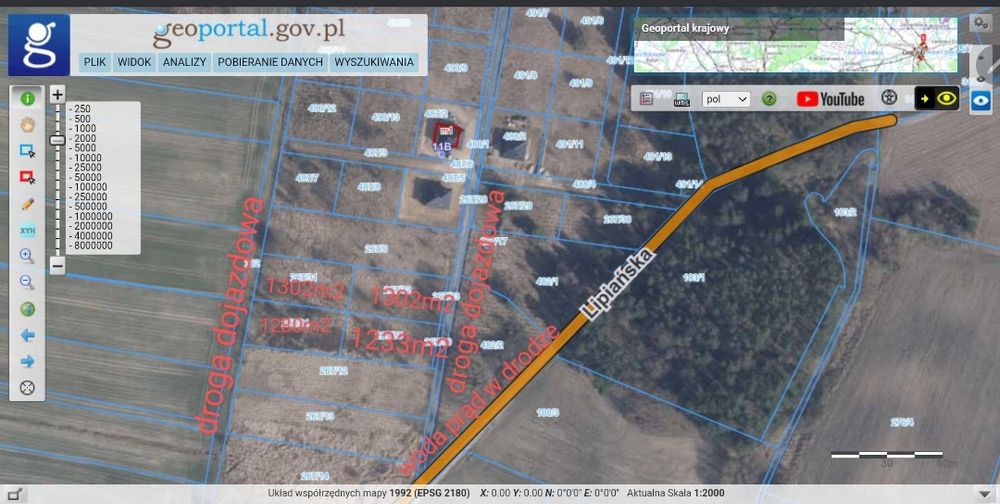
Task: Select the pencil drawing tool
Action: tap(27, 204)
